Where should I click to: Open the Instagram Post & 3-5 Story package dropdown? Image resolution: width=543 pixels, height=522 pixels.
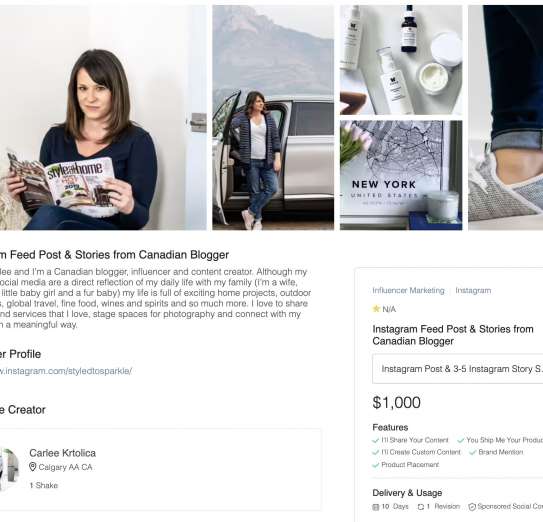coord(458,369)
